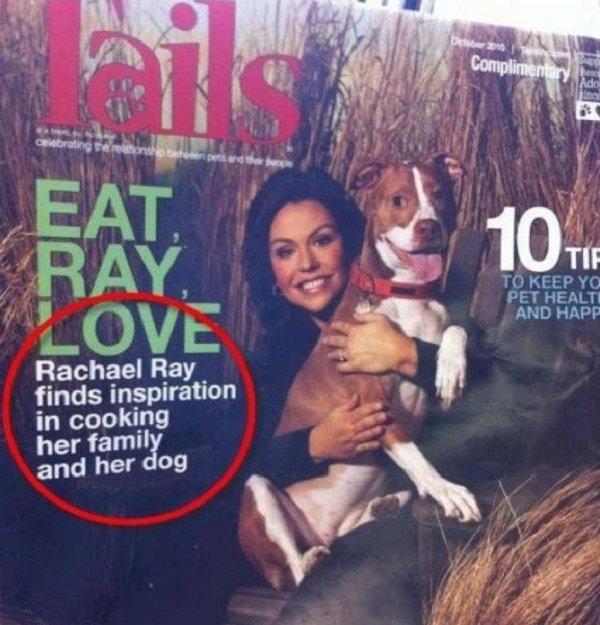The height and width of the screenshot is (625, 600).
Task: Click the red Tails magazine logo
Action: coord(172,70)
